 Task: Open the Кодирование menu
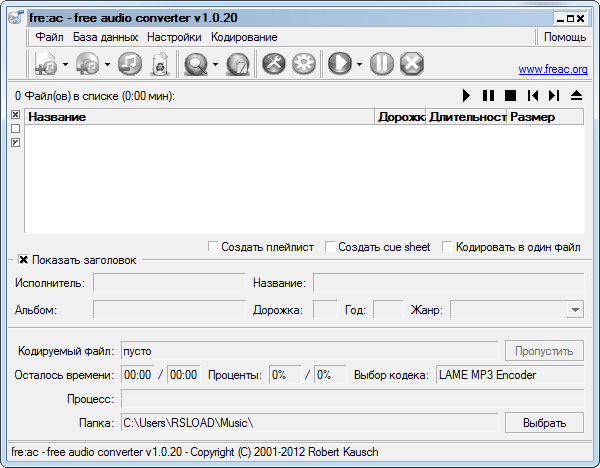[244, 37]
